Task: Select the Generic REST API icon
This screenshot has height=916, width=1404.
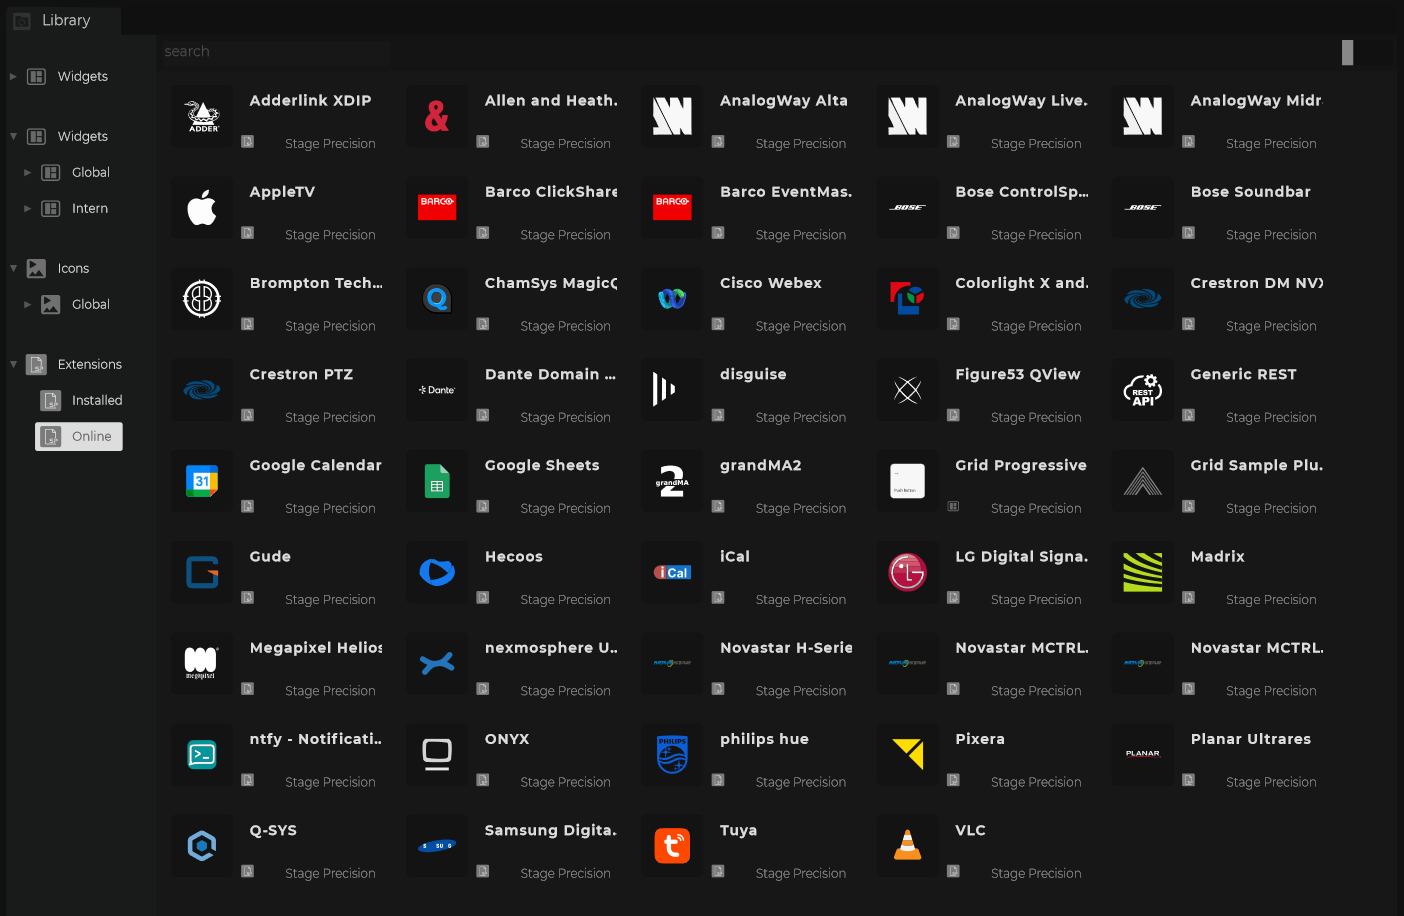Action: pos(1142,390)
